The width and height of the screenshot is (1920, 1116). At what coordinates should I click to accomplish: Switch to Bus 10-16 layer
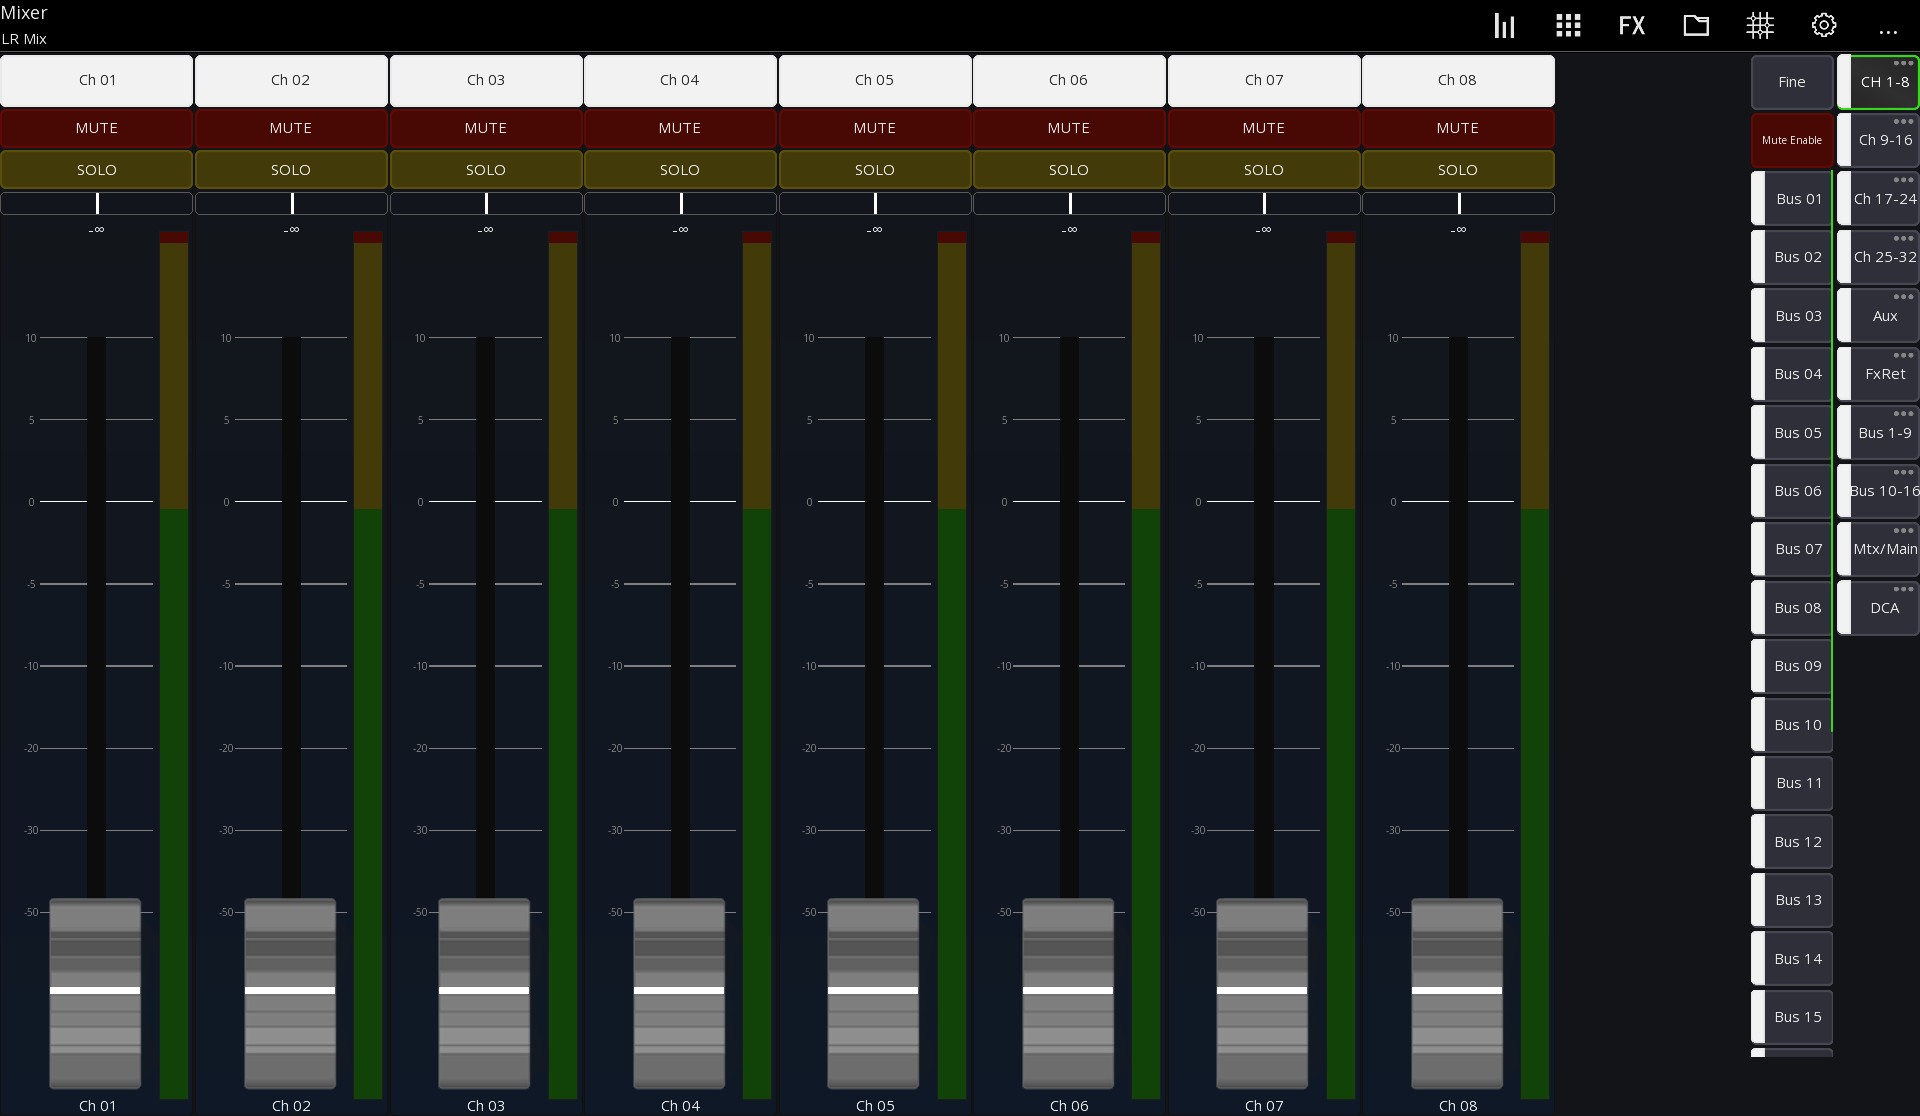tap(1879, 491)
